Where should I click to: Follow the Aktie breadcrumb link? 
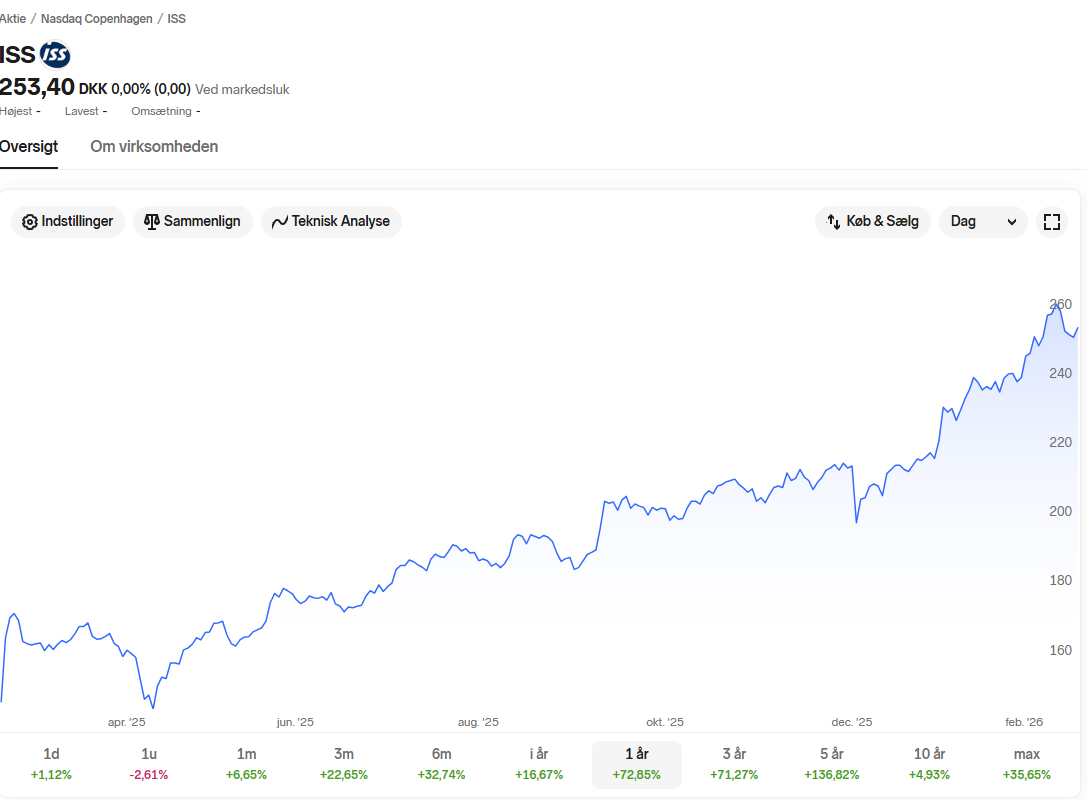[13, 19]
